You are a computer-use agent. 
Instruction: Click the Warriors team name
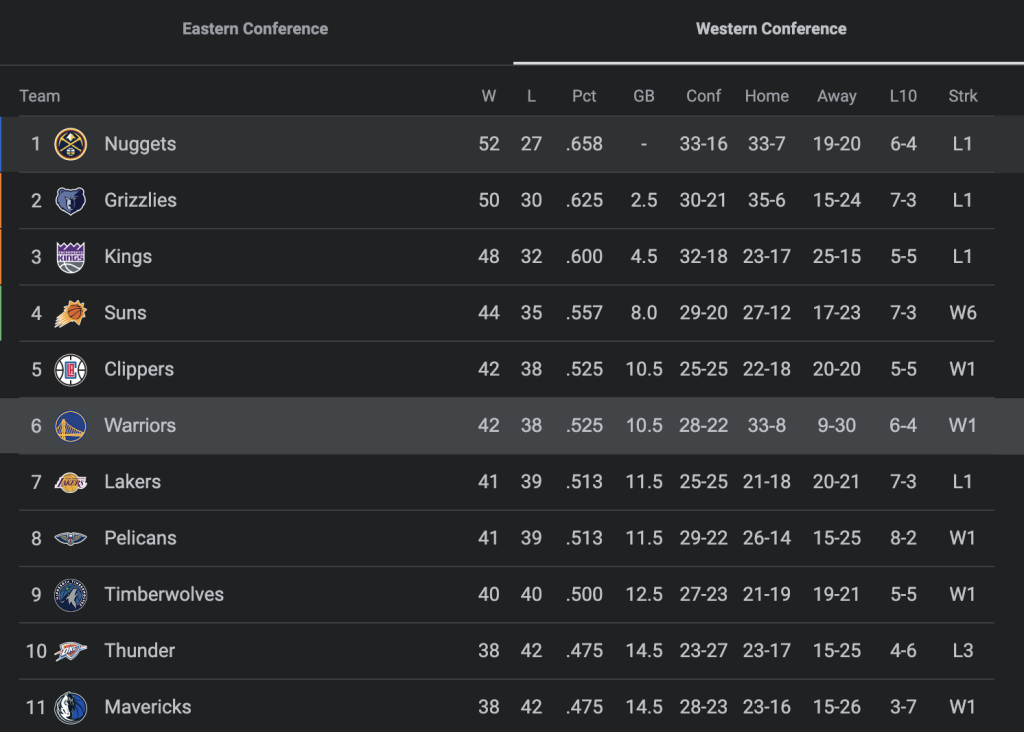point(140,425)
